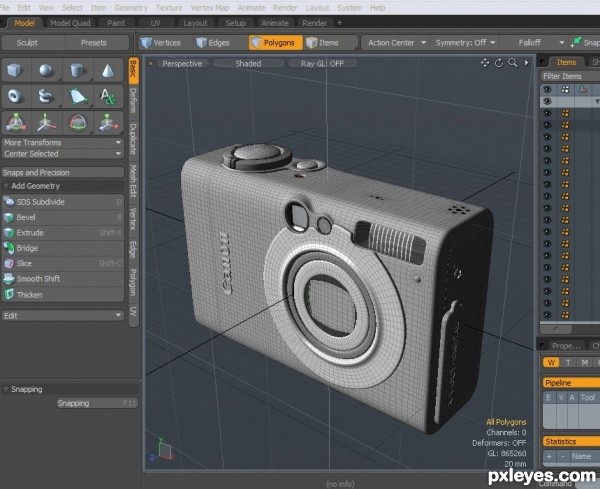Click the axis gizmo in viewport corner
This screenshot has width=600, height=489.
(162, 450)
